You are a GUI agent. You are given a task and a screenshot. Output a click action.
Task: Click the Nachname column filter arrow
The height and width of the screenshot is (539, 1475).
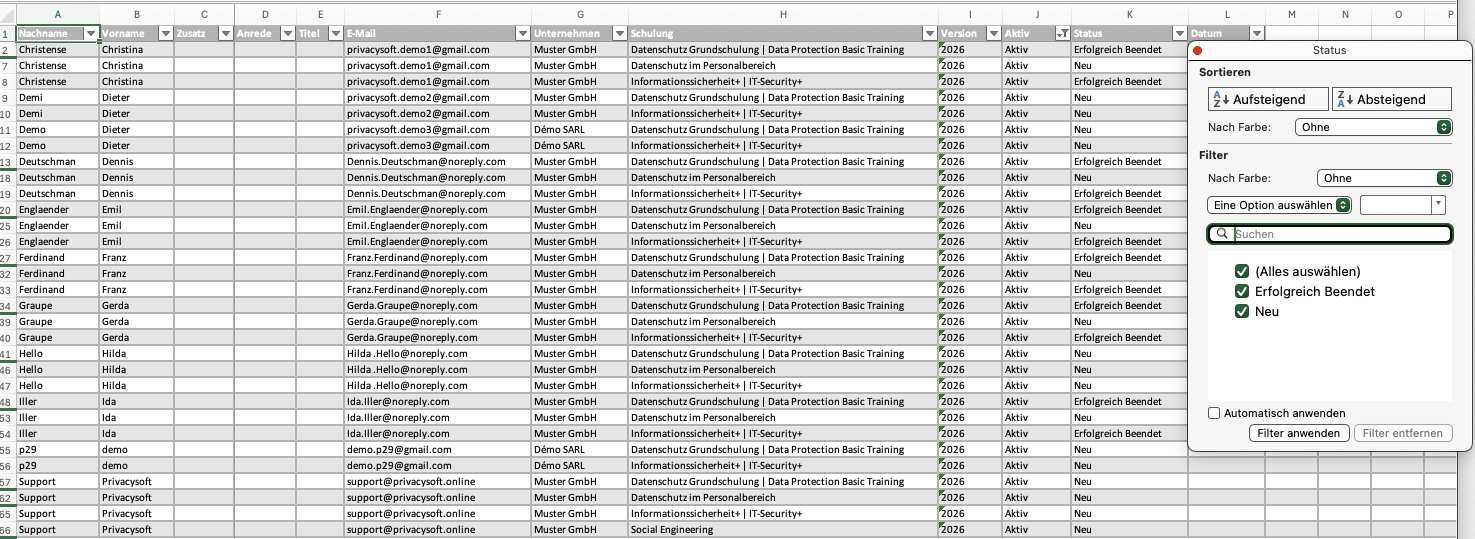coord(92,34)
